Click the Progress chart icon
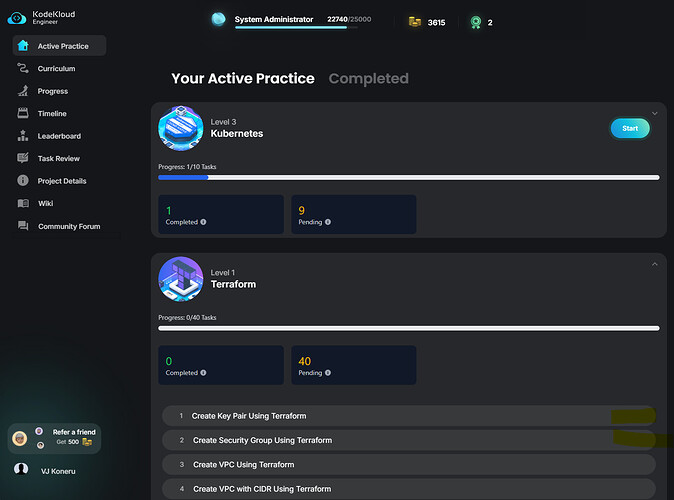 click(23, 91)
